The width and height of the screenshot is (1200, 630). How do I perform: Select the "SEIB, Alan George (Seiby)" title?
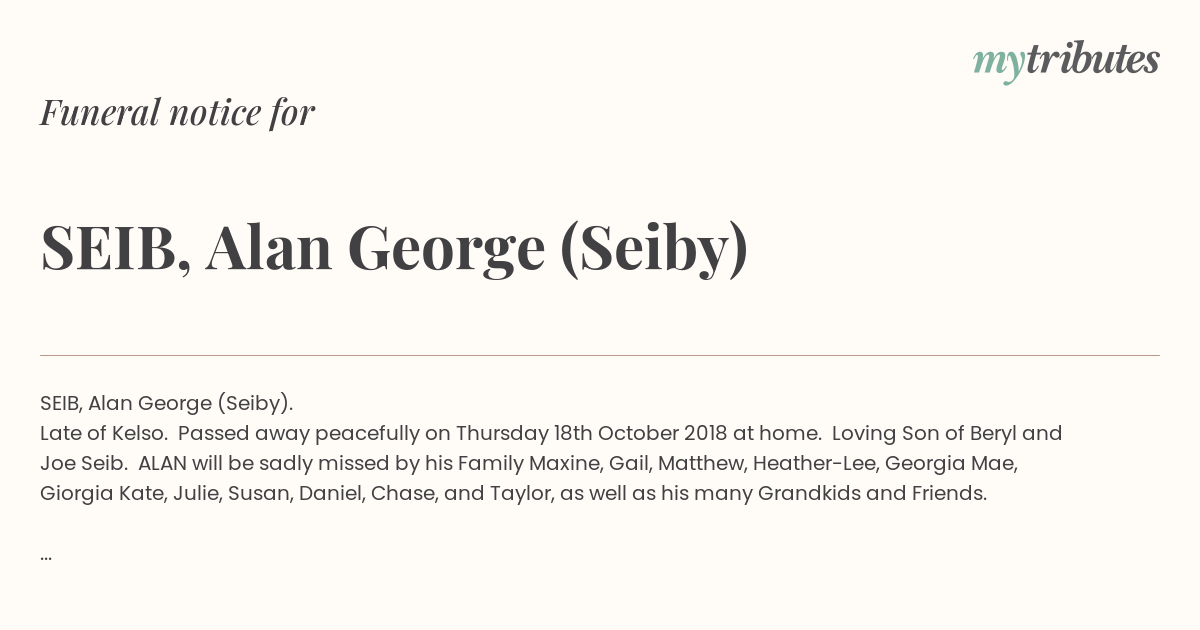(394, 249)
